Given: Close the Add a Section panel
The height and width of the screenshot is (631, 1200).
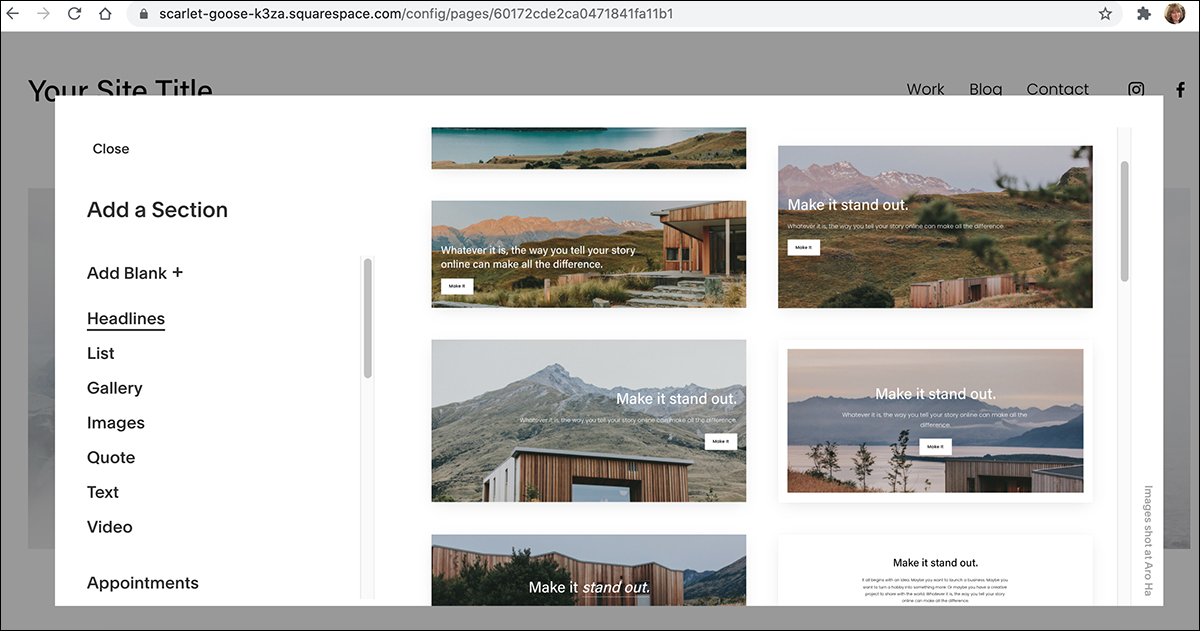Looking at the screenshot, I should [x=111, y=149].
